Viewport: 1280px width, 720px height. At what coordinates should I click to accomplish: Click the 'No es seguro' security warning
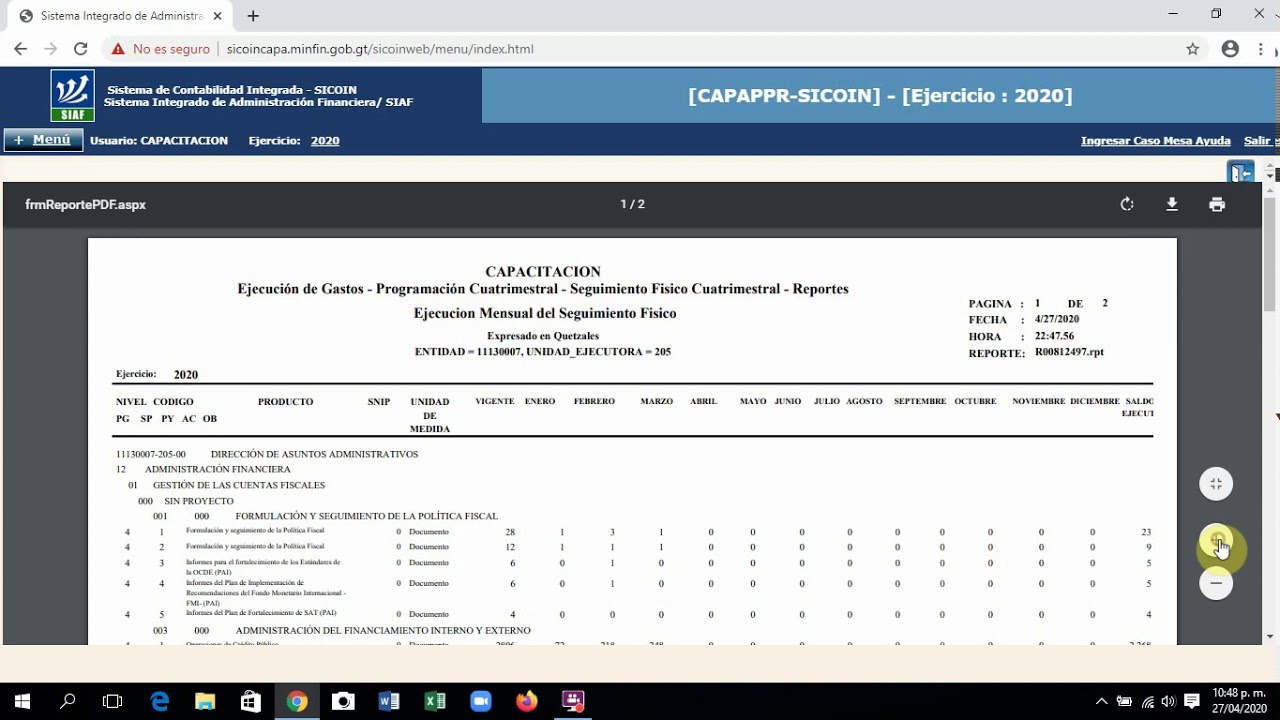tap(161, 49)
